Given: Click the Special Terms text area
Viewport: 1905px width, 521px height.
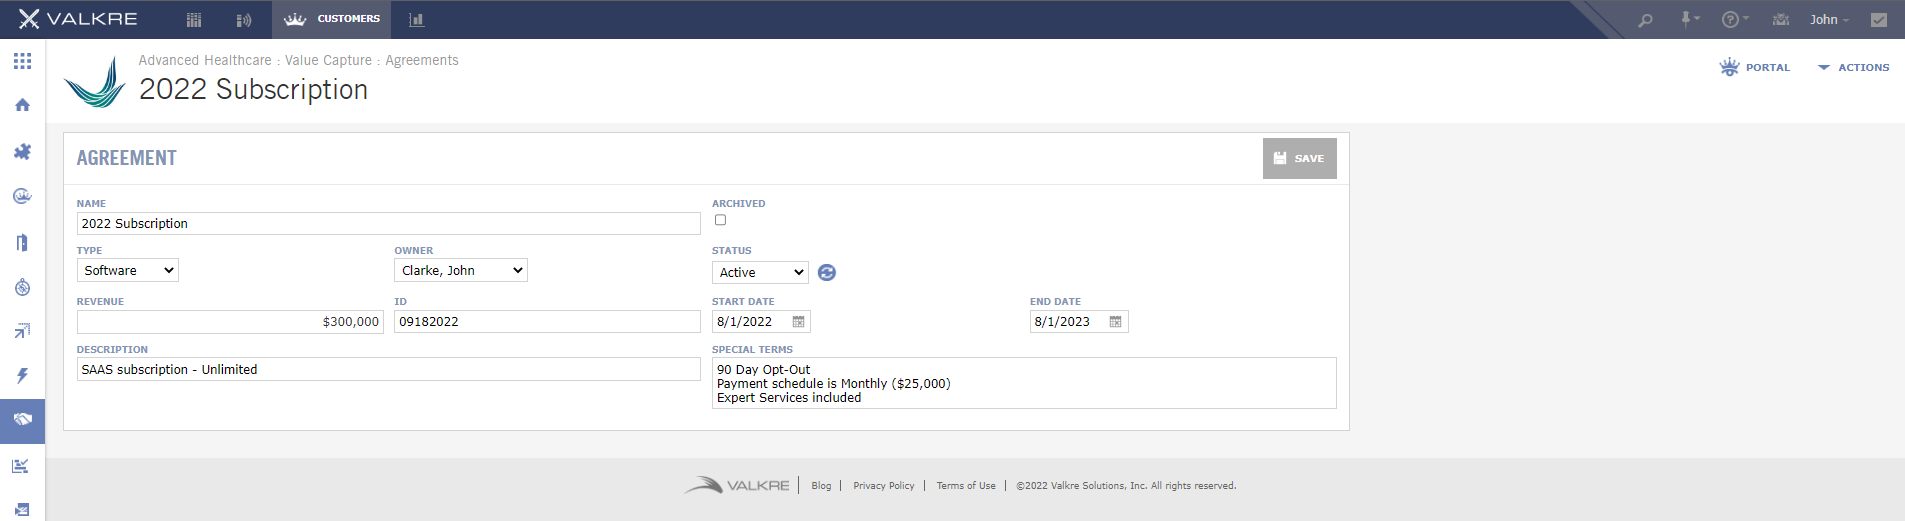Looking at the screenshot, I should pos(1024,383).
